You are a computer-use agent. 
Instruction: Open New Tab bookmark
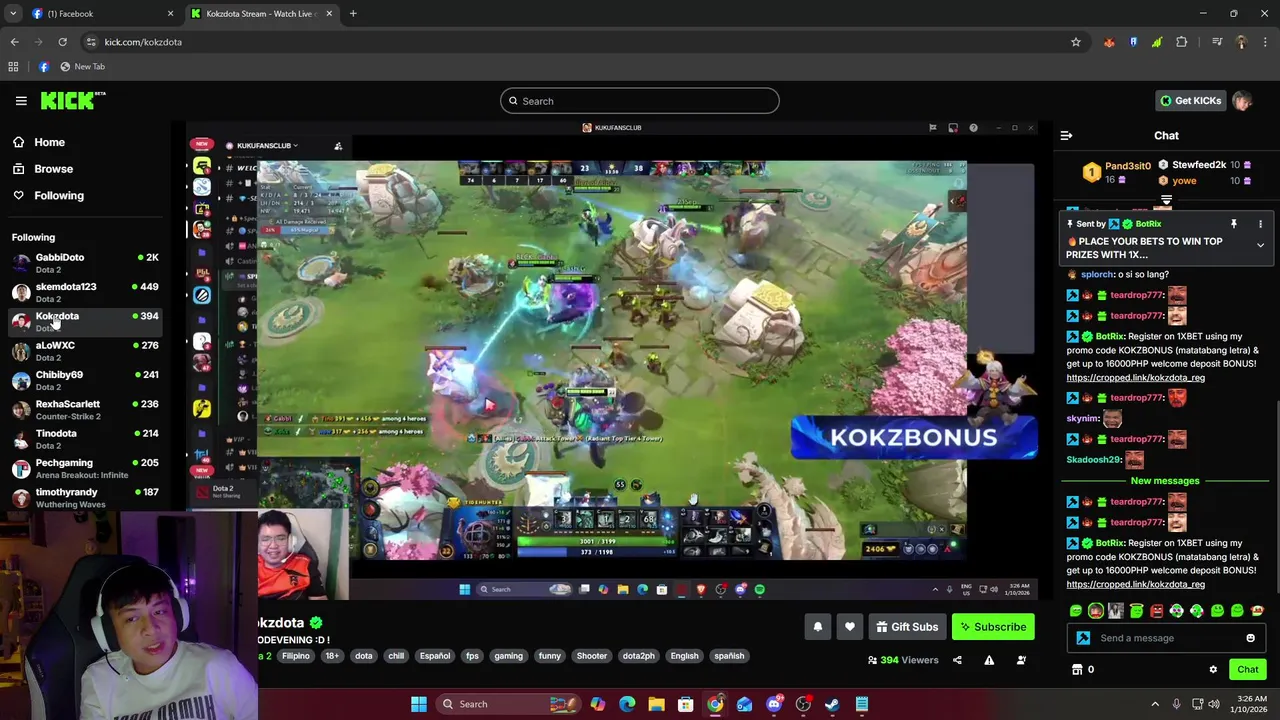82,67
